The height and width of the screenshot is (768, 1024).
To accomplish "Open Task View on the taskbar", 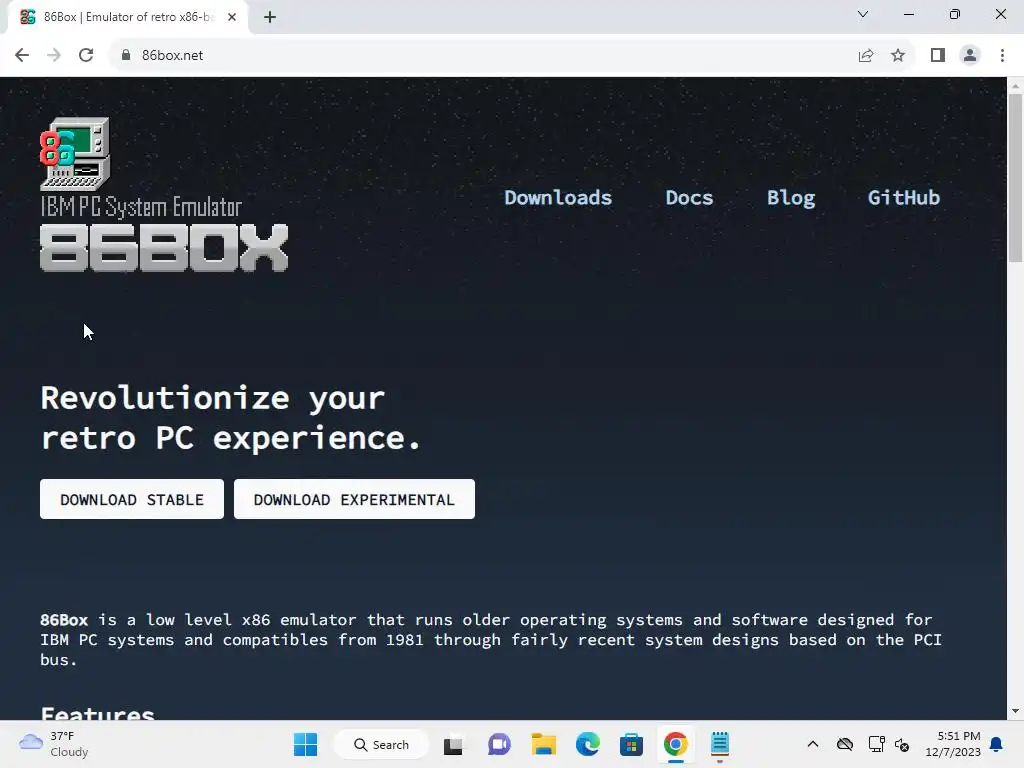I will pyautogui.click(x=453, y=744).
